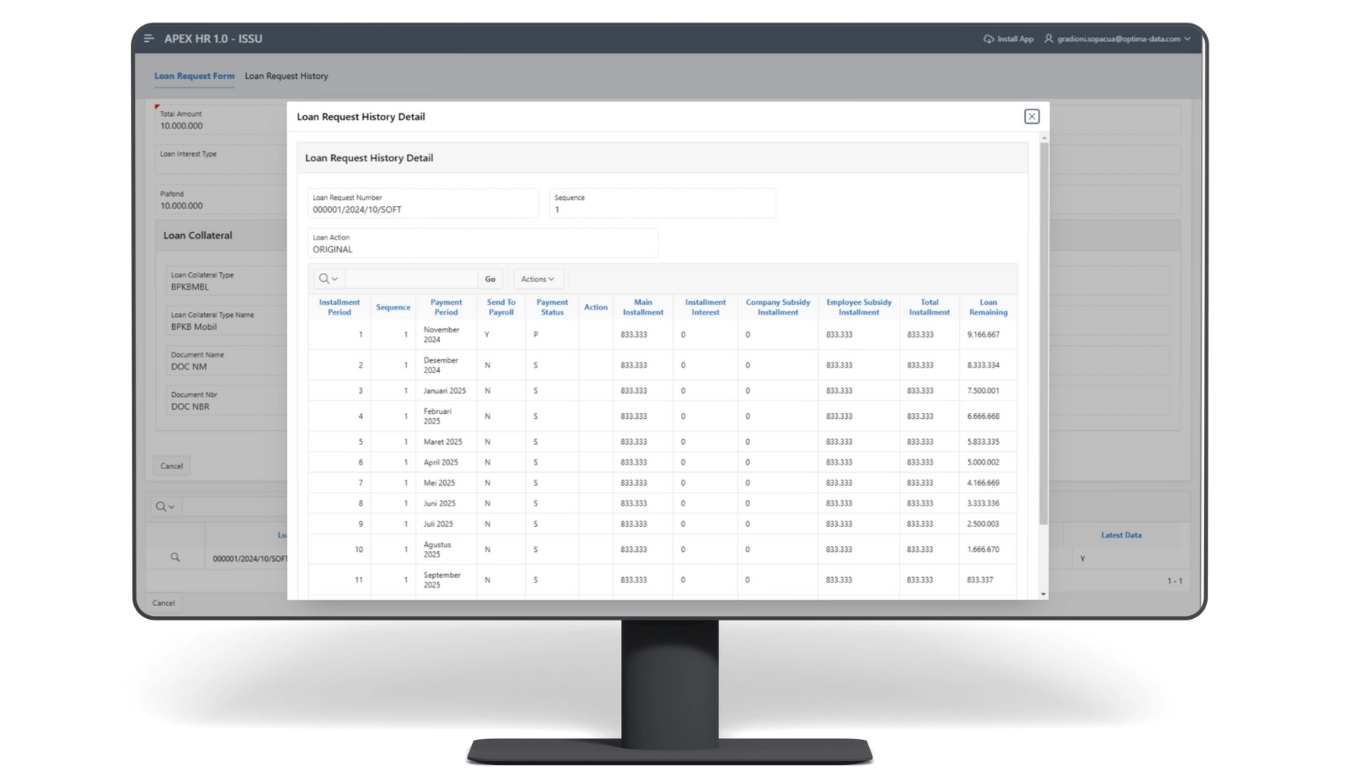Close the Loan Request History Detail dialog
Image resolution: width=1366 pixels, height=768 pixels.
coord(1031,117)
